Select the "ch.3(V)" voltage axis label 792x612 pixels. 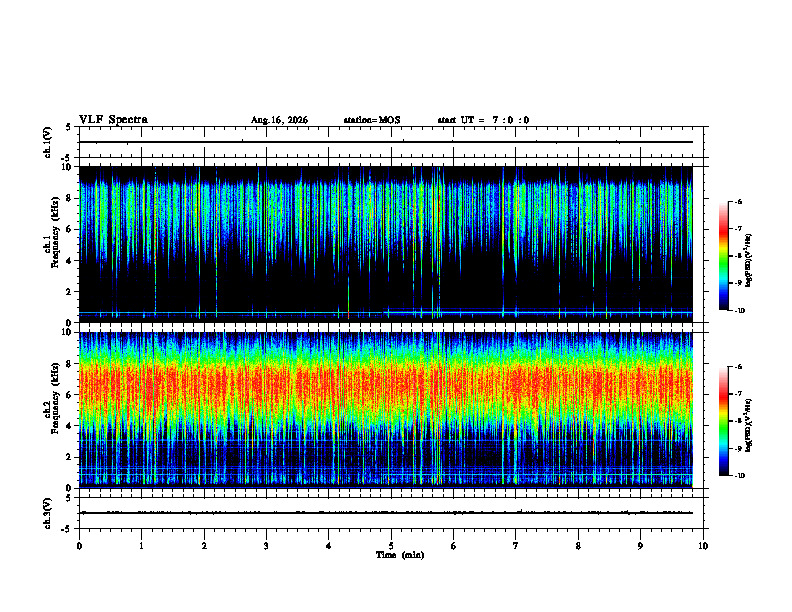point(48,513)
